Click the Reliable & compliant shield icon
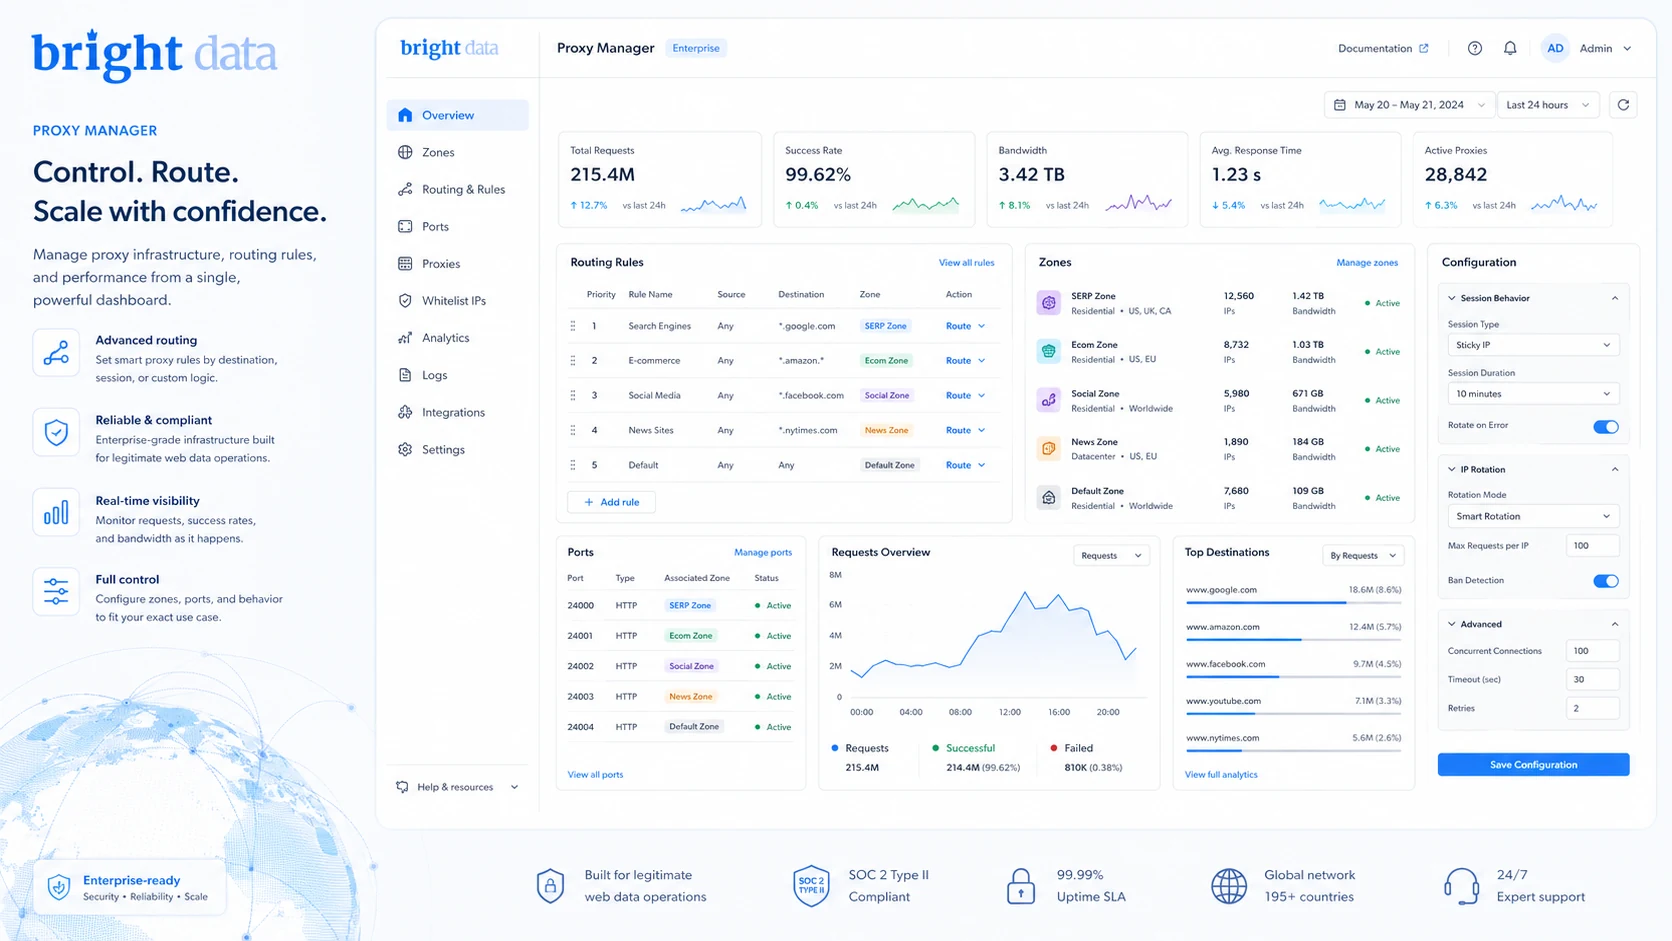The image size is (1672, 941). click(56, 433)
